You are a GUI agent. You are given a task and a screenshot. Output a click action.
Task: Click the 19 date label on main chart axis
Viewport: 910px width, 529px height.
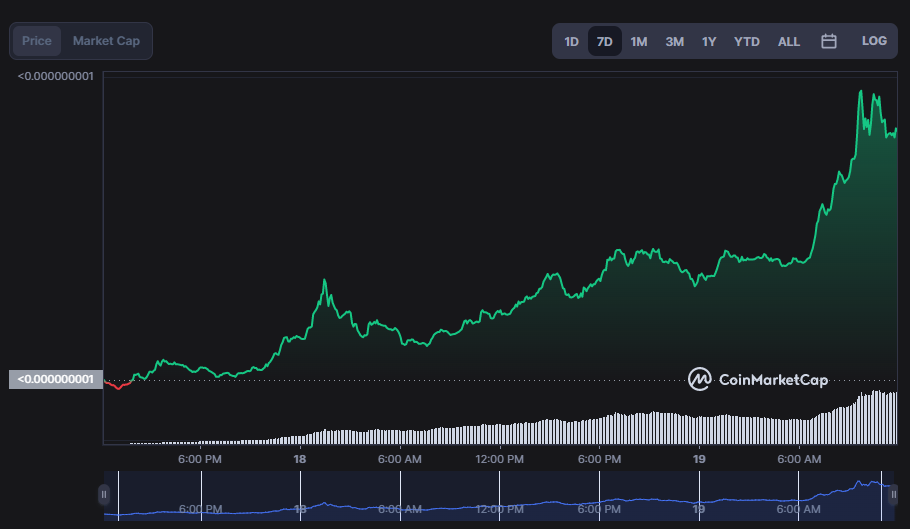pos(699,459)
